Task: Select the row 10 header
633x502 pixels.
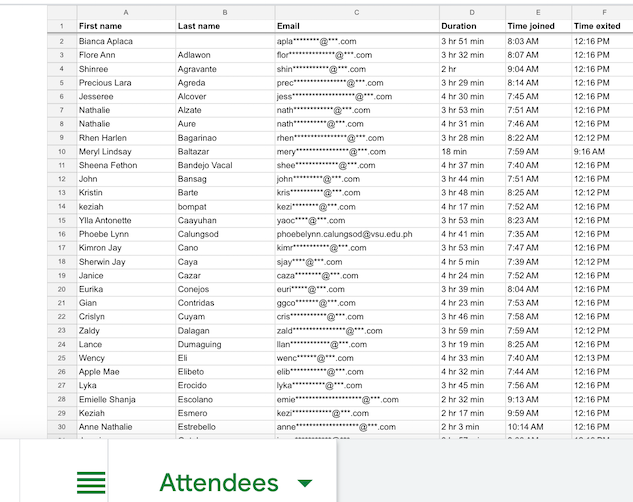Action: click(61, 151)
